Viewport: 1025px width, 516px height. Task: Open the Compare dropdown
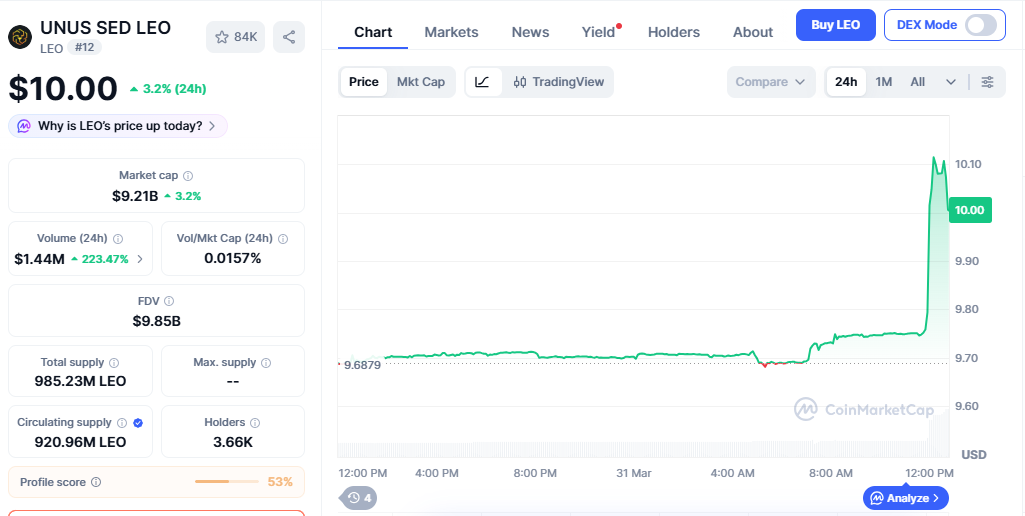click(771, 82)
